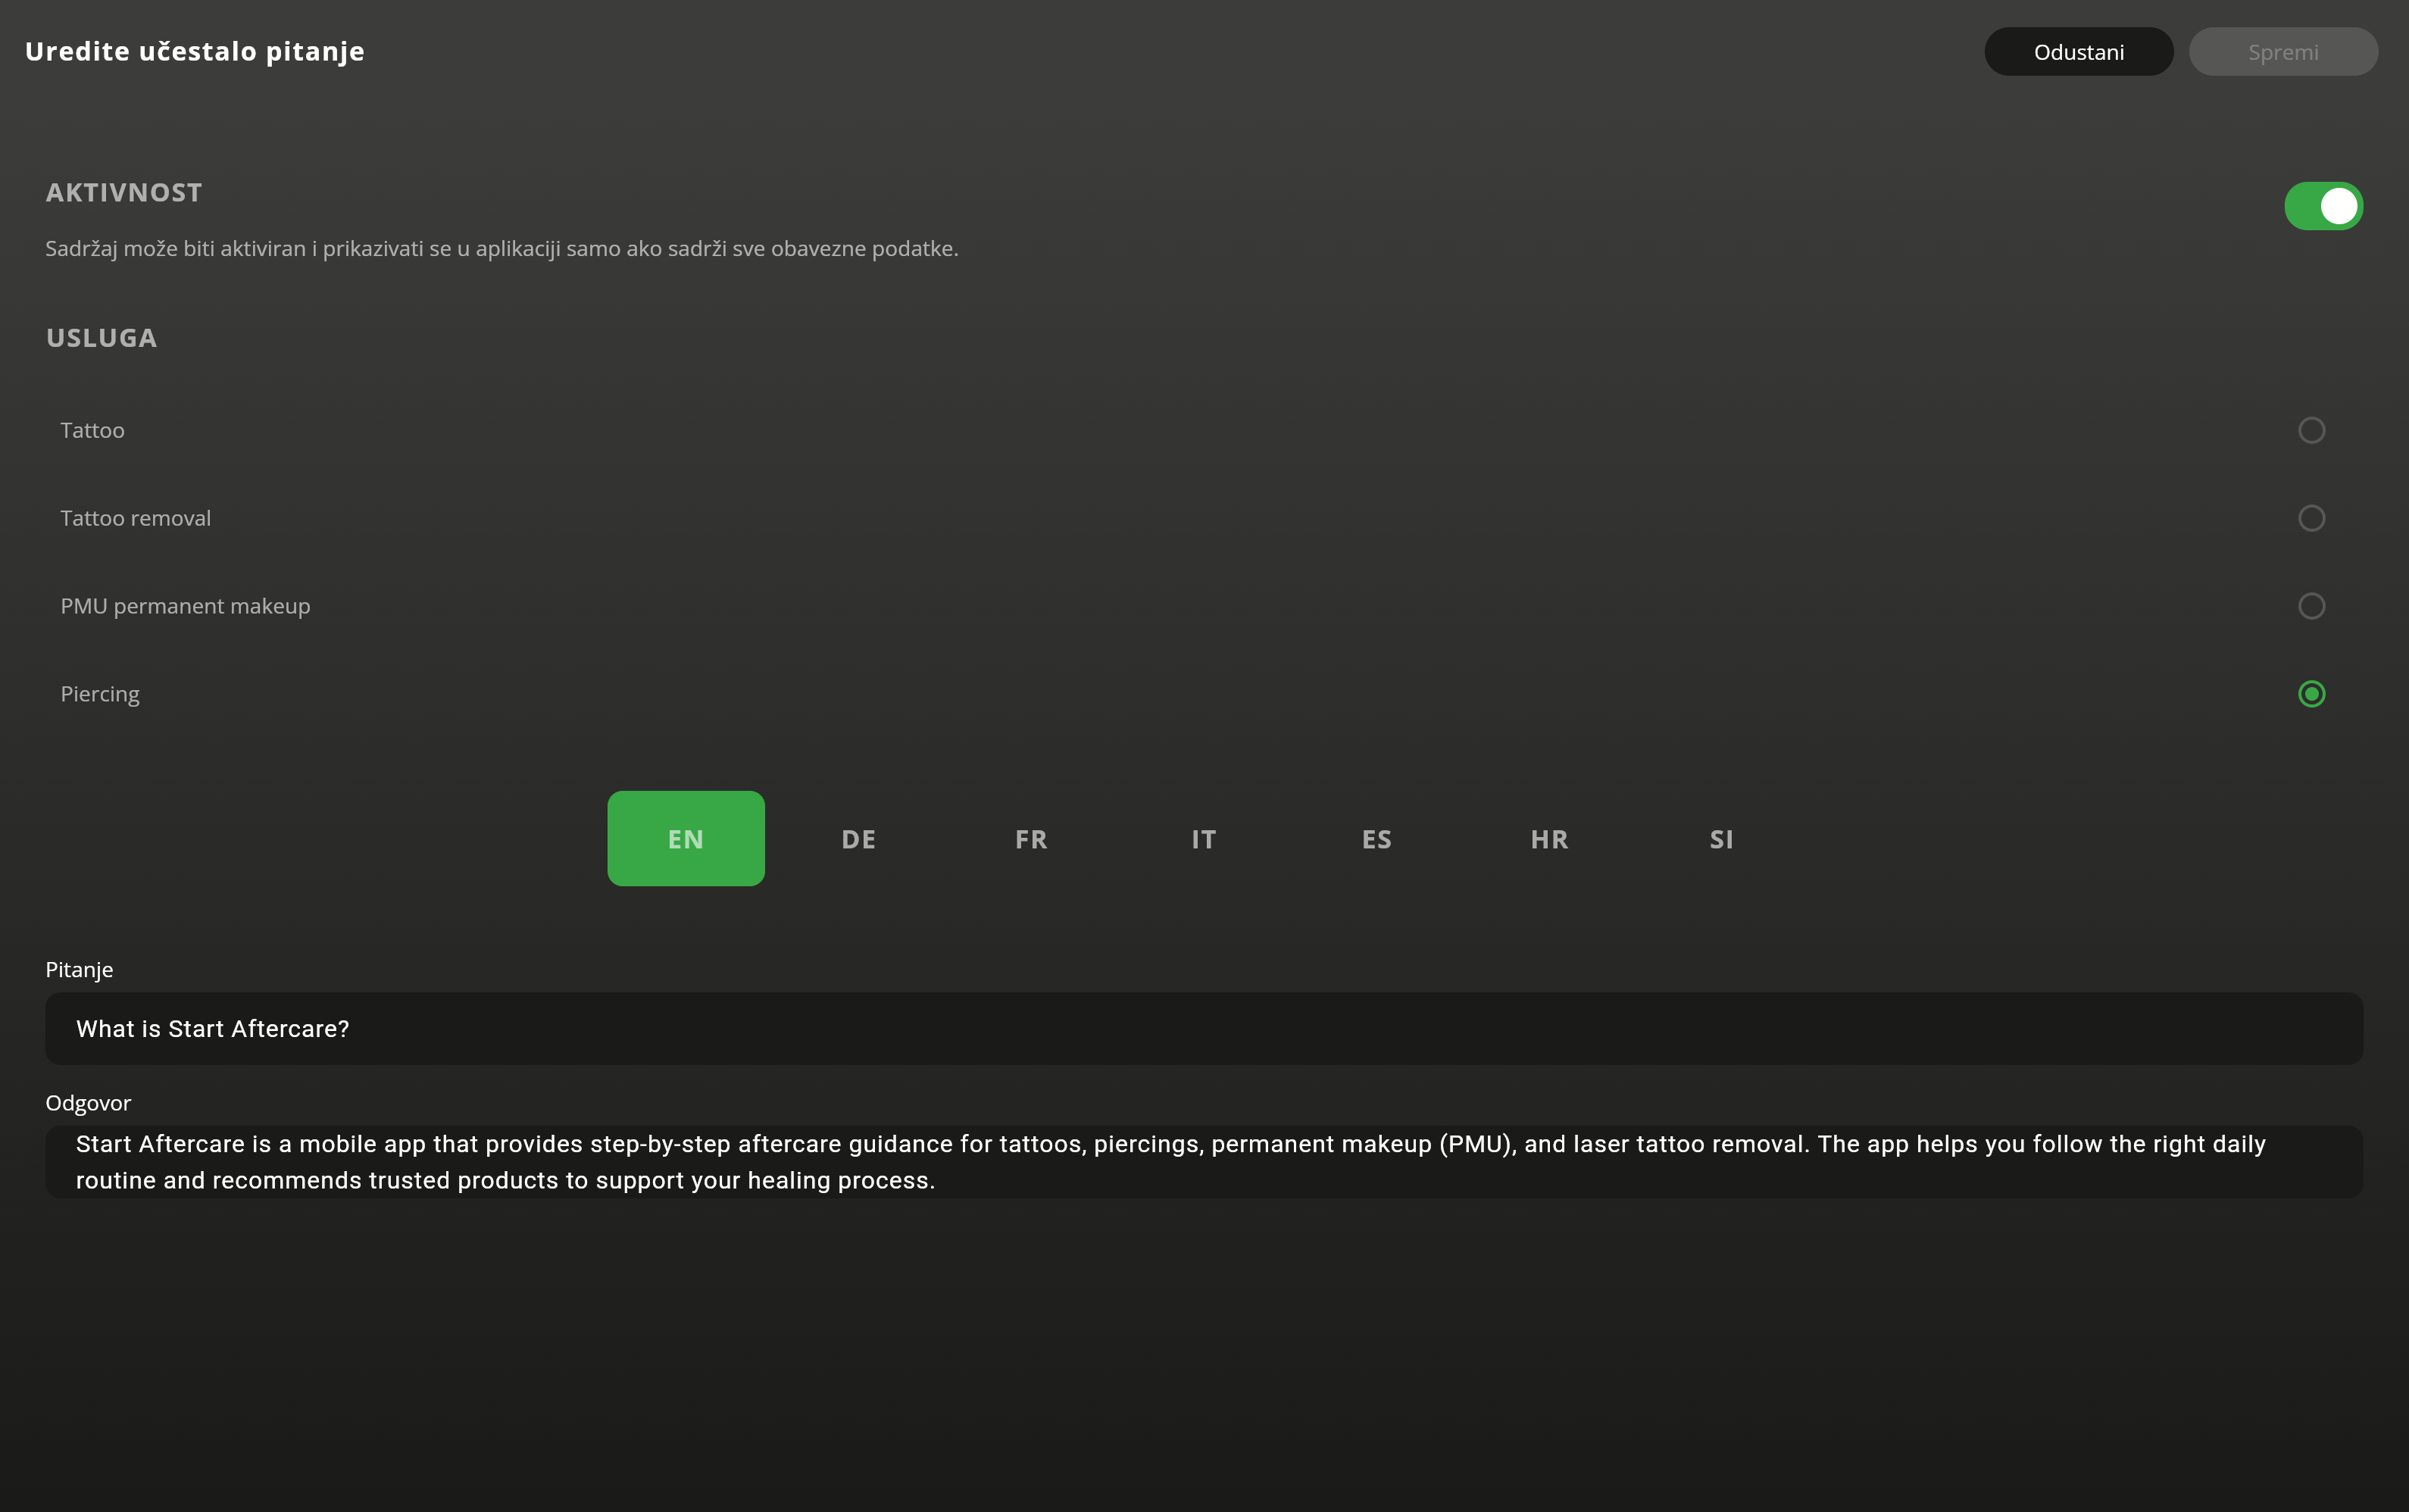Click the selected Piercing radio button
The width and height of the screenshot is (2409, 1512).
coord(2310,694)
